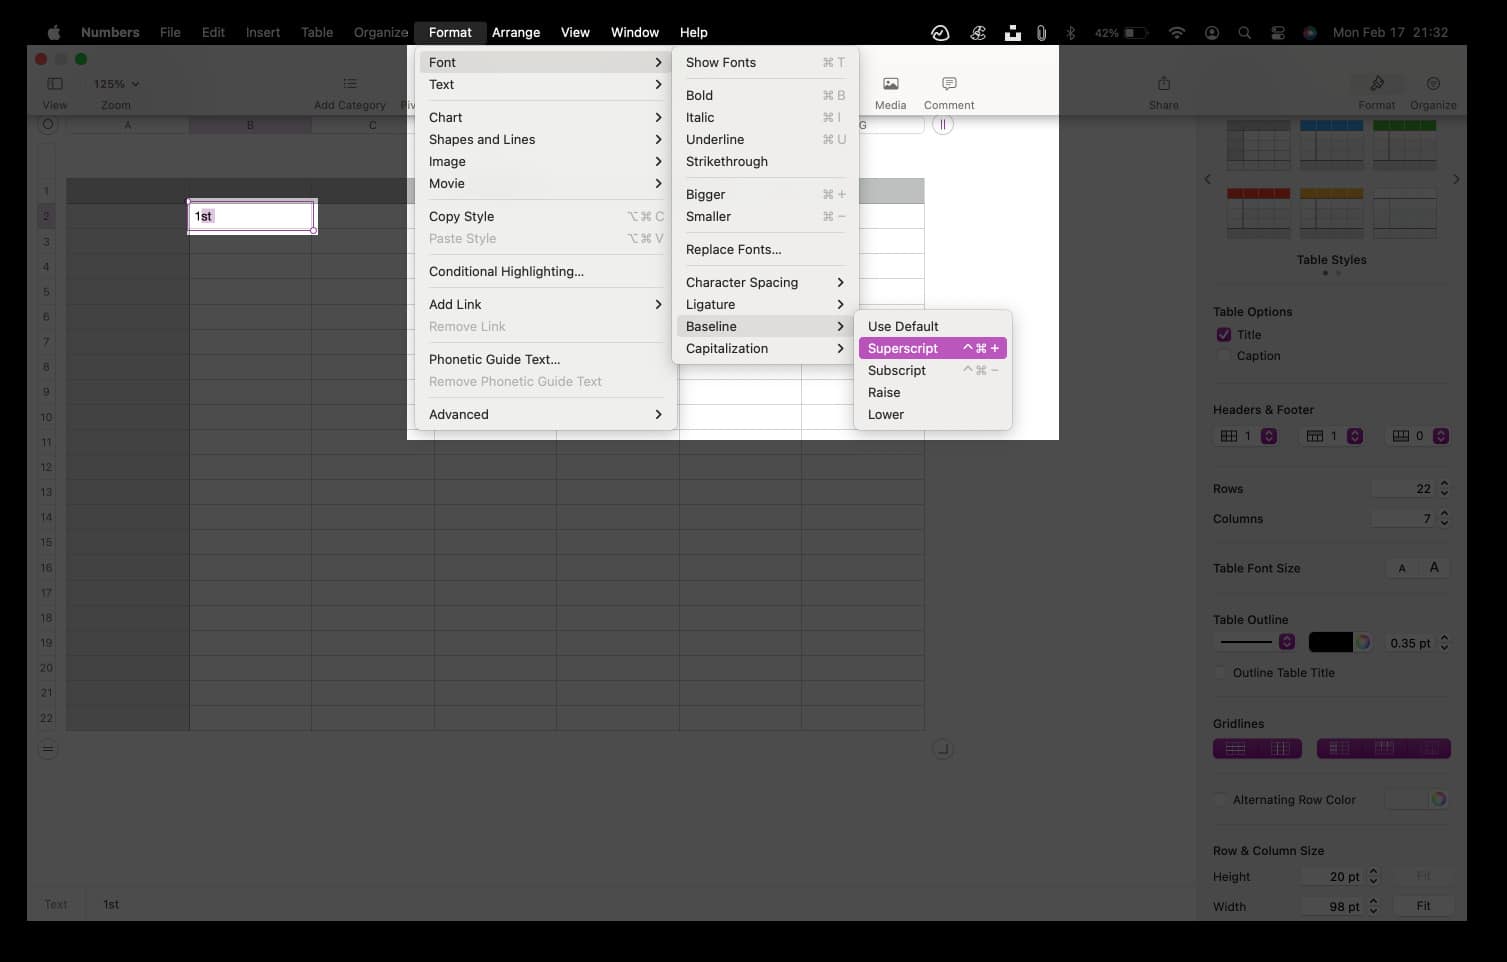This screenshot has width=1507, height=962.
Task: Open the Arrange menu in menu bar
Action: point(516,32)
